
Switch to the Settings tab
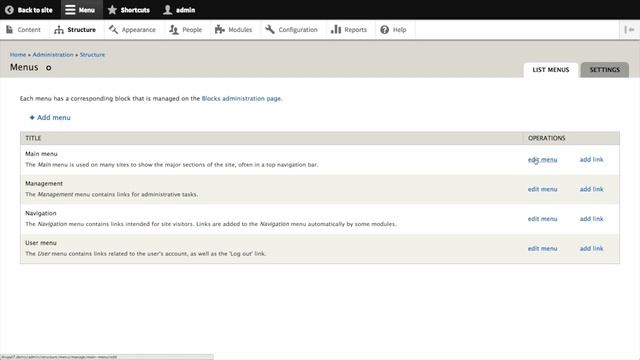pyautogui.click(x=604, y=70)
